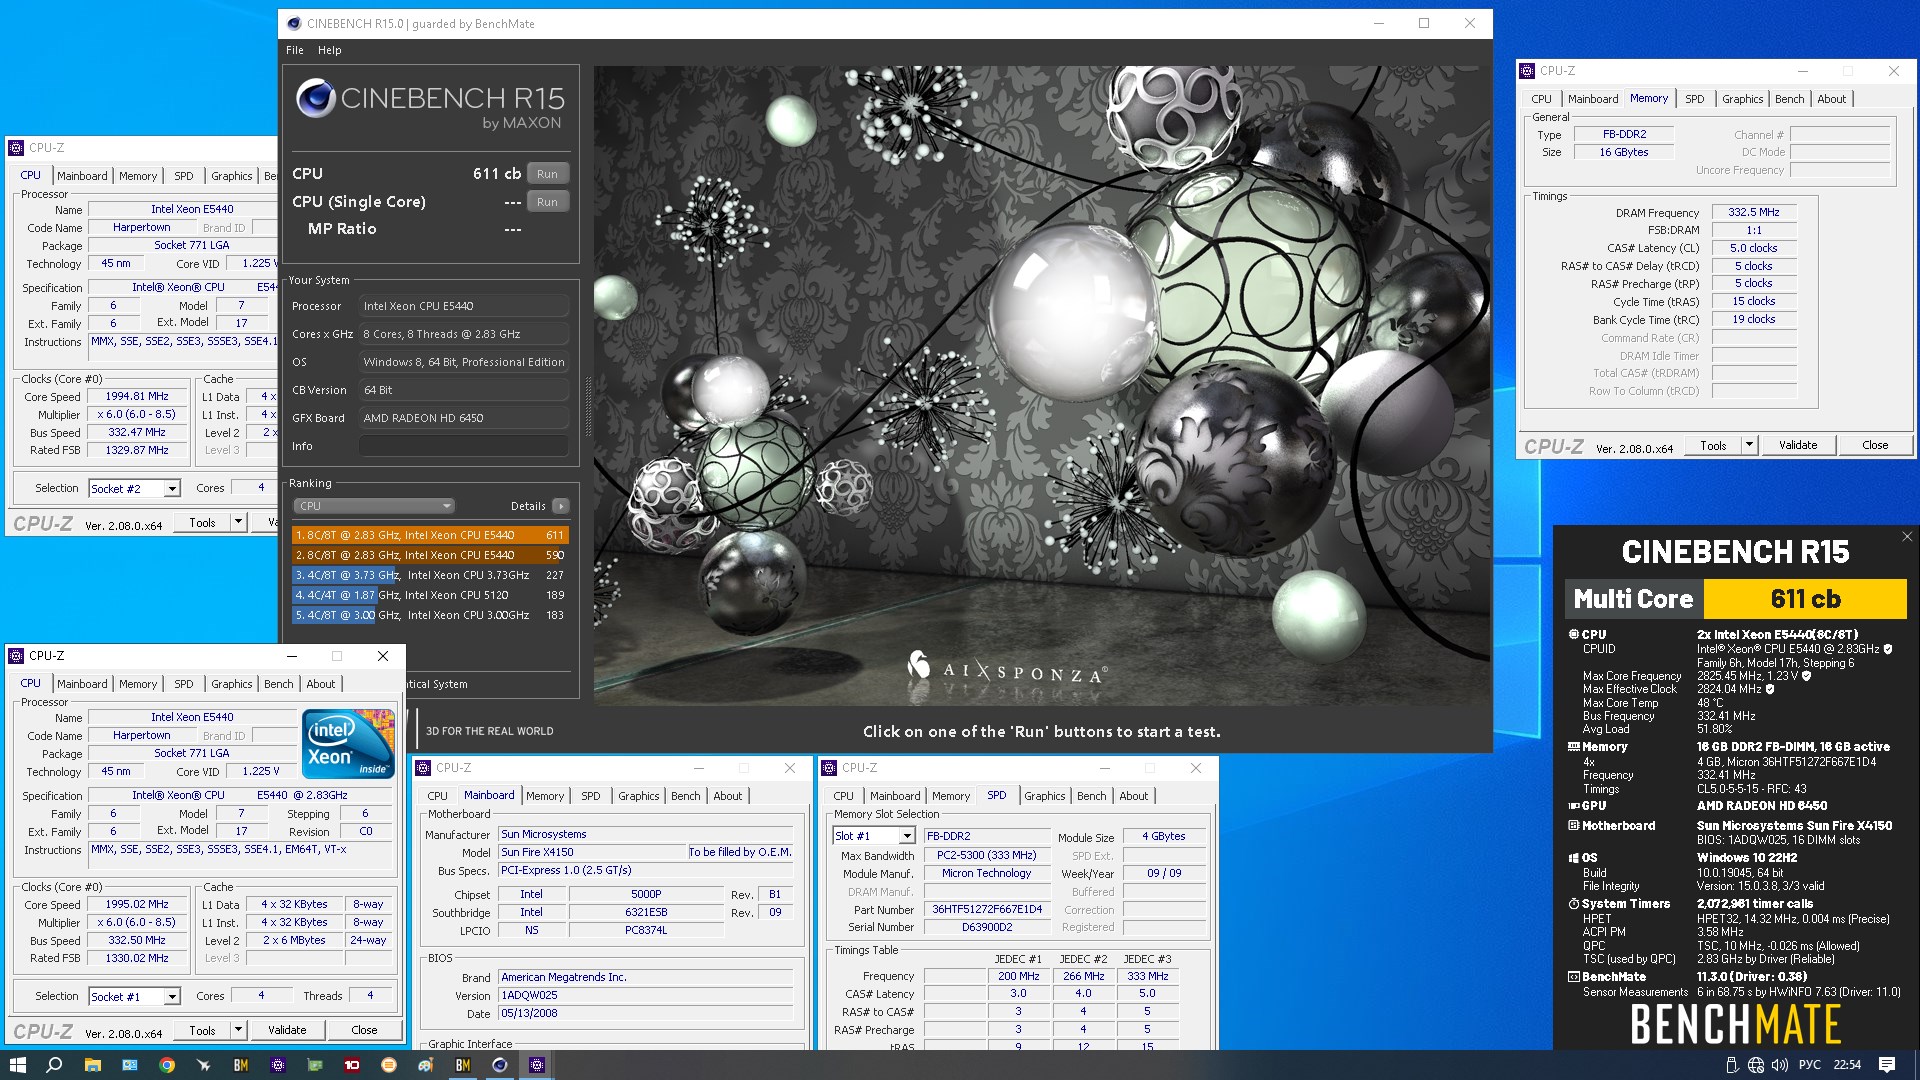Click the empty Info field in Cinebench
Screen dimensions: 1920x1080
(464, 446)
